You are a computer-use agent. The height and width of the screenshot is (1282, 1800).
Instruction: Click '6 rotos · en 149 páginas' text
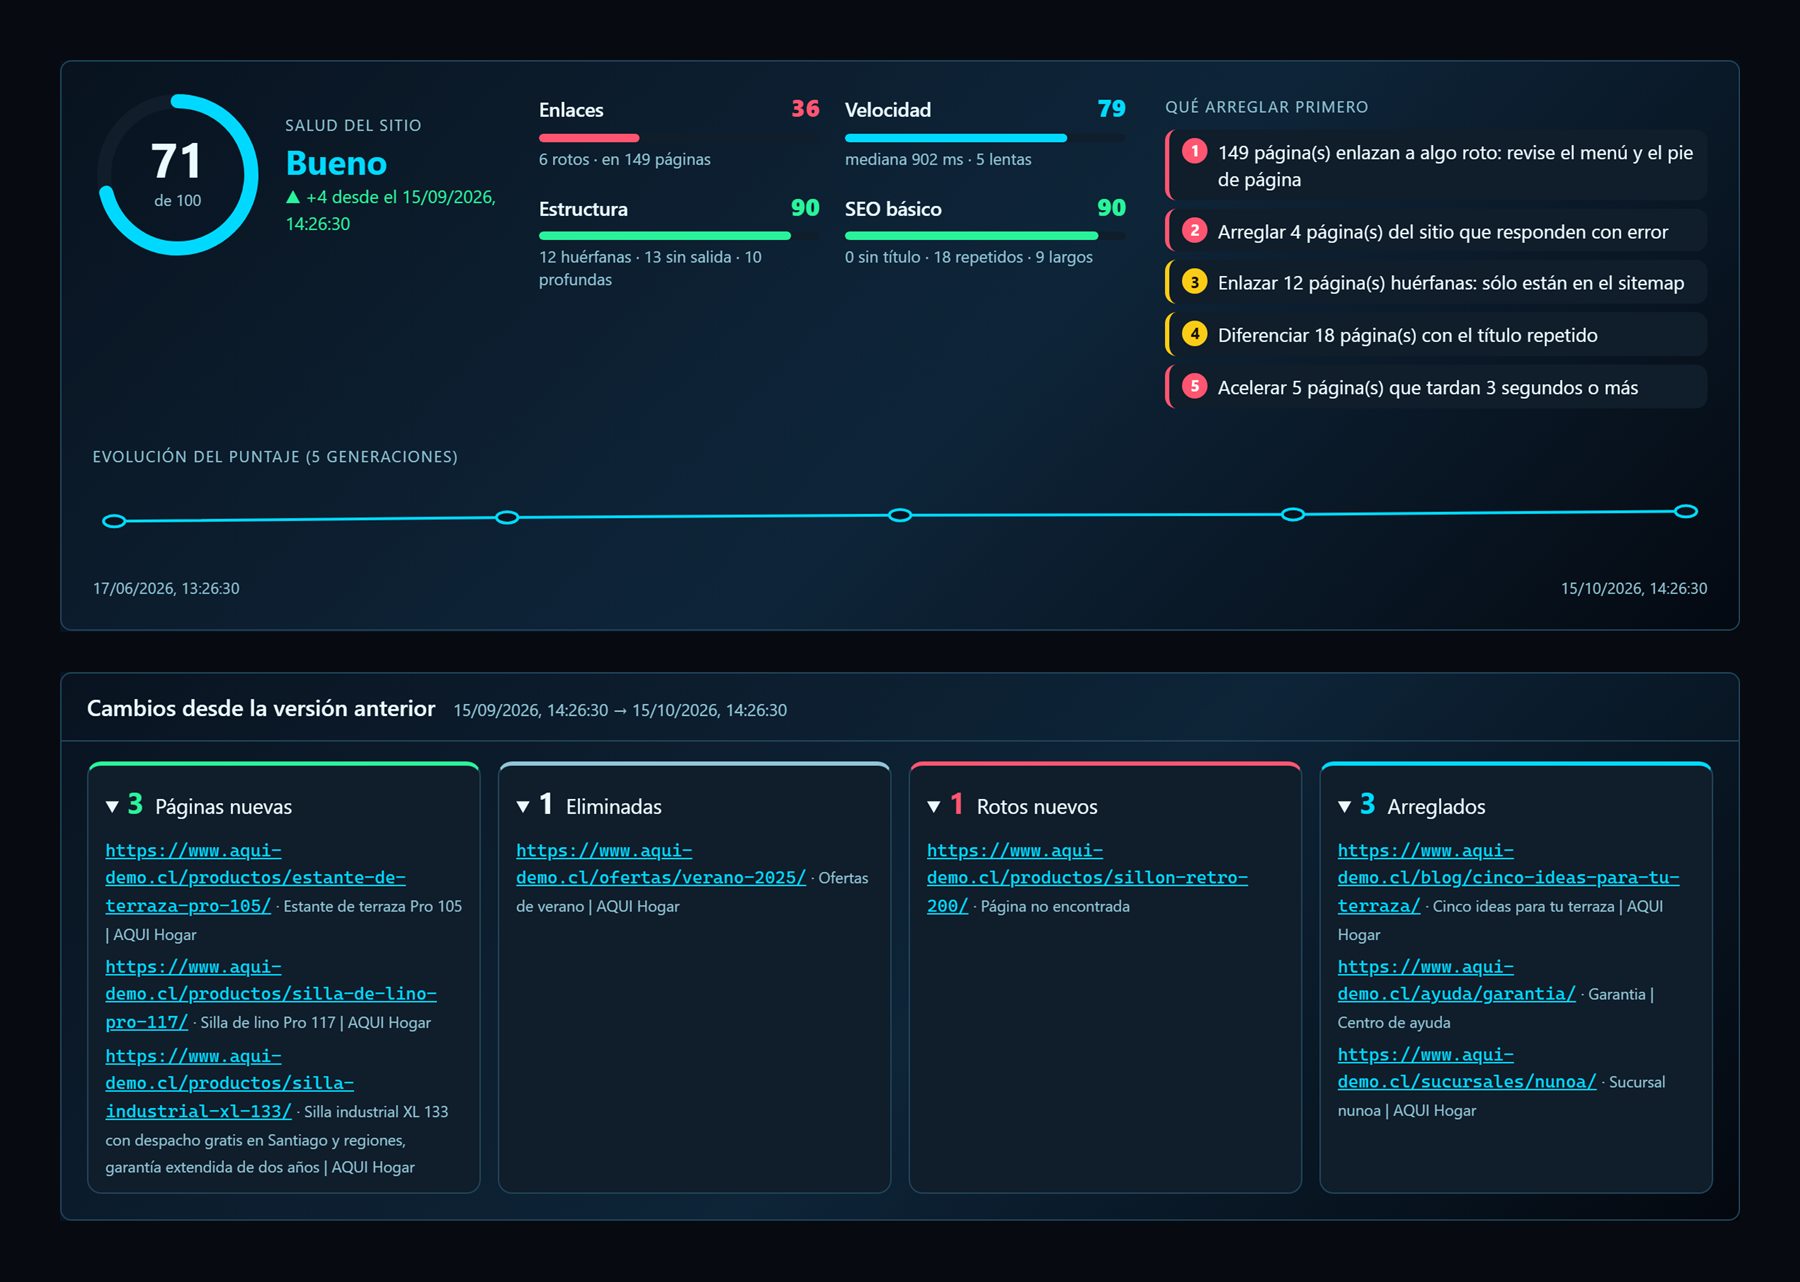(625, 160)
